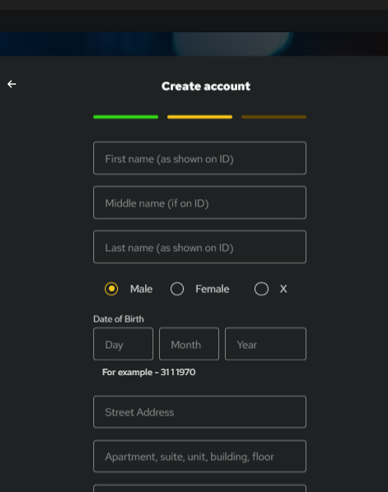
Task: Click the Year field of Date of Birth
Action: [266, 344]
